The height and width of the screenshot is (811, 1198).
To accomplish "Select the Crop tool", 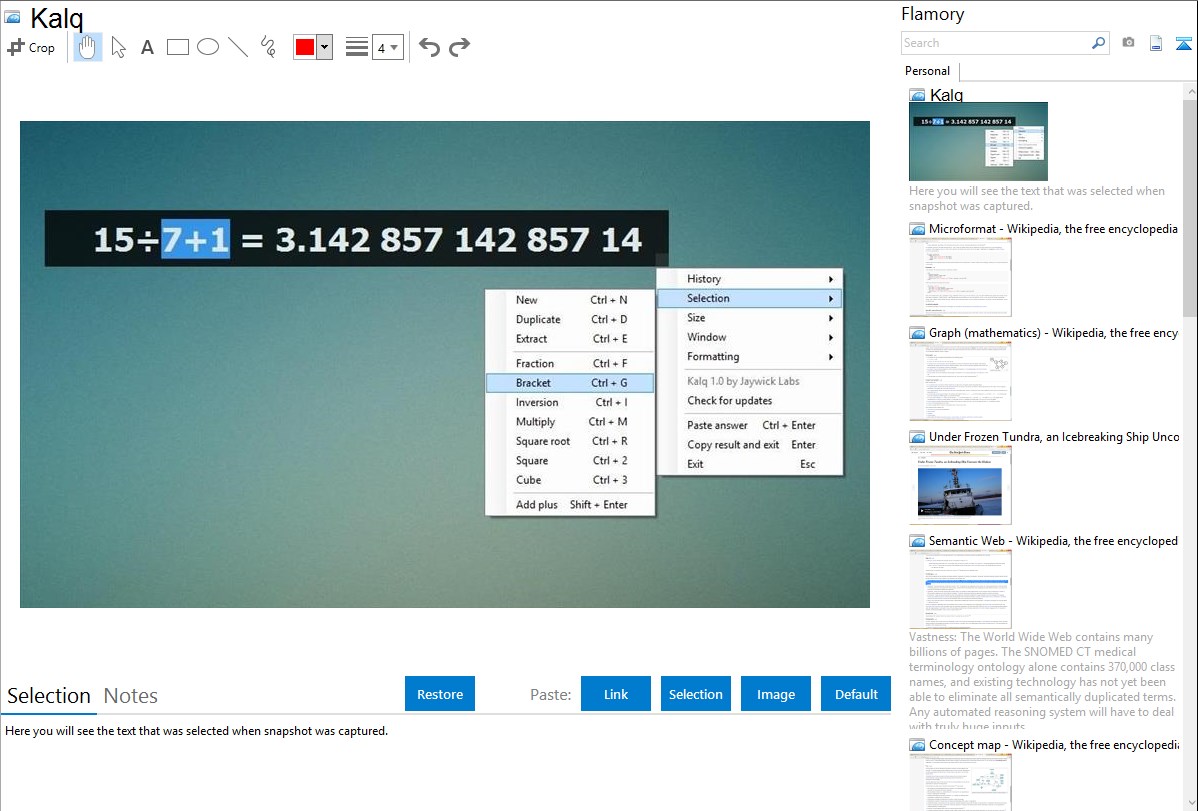I will [x=31, y=47].
